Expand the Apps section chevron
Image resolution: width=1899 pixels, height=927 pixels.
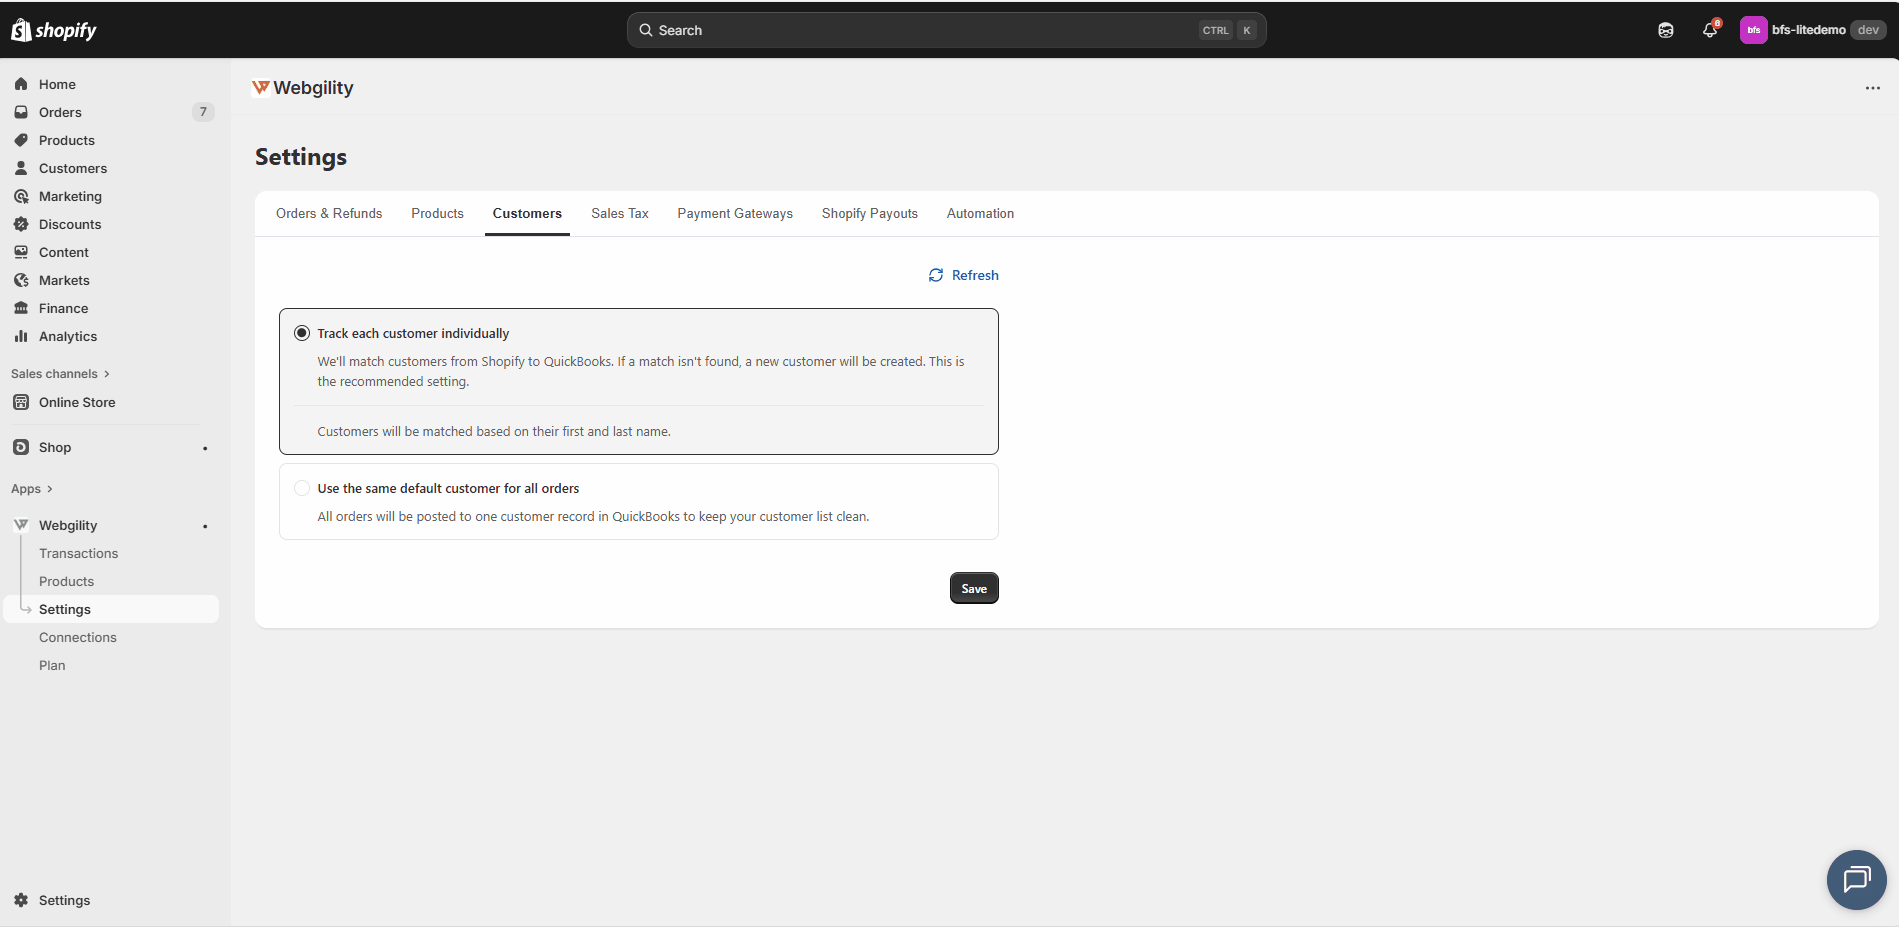49,489
